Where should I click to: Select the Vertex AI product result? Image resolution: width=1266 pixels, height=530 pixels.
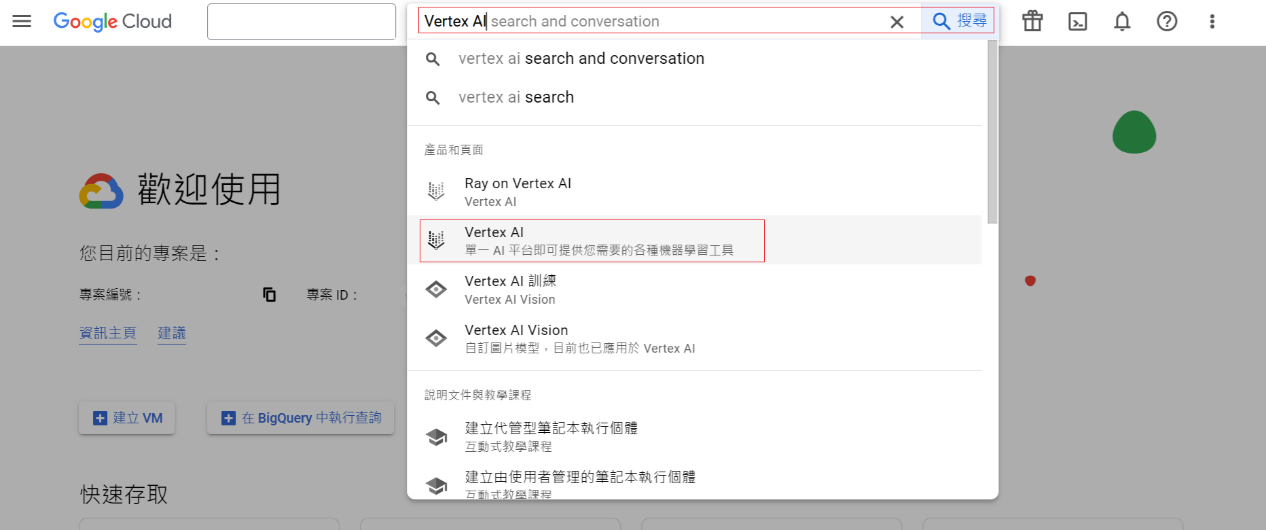tap(592, 241)
